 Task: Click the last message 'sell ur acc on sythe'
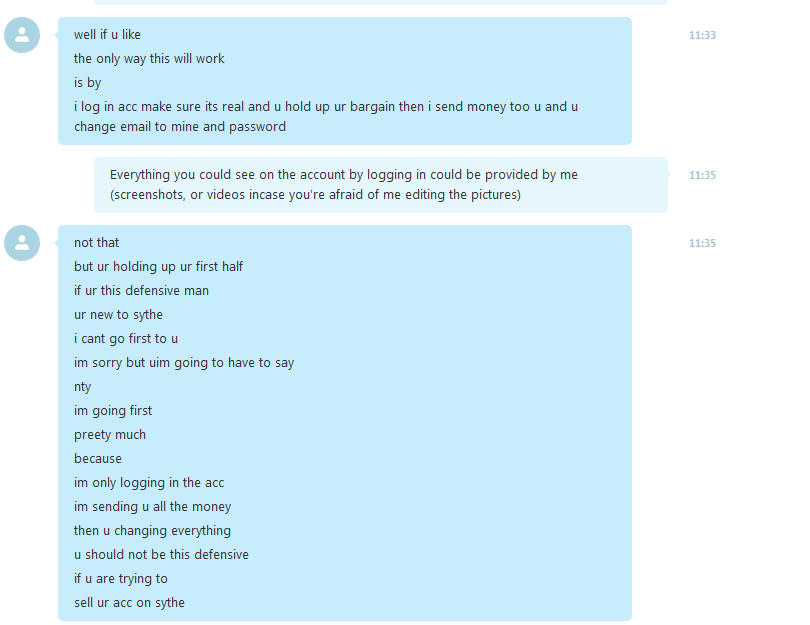pyautogui.click(x=129, y=603)
